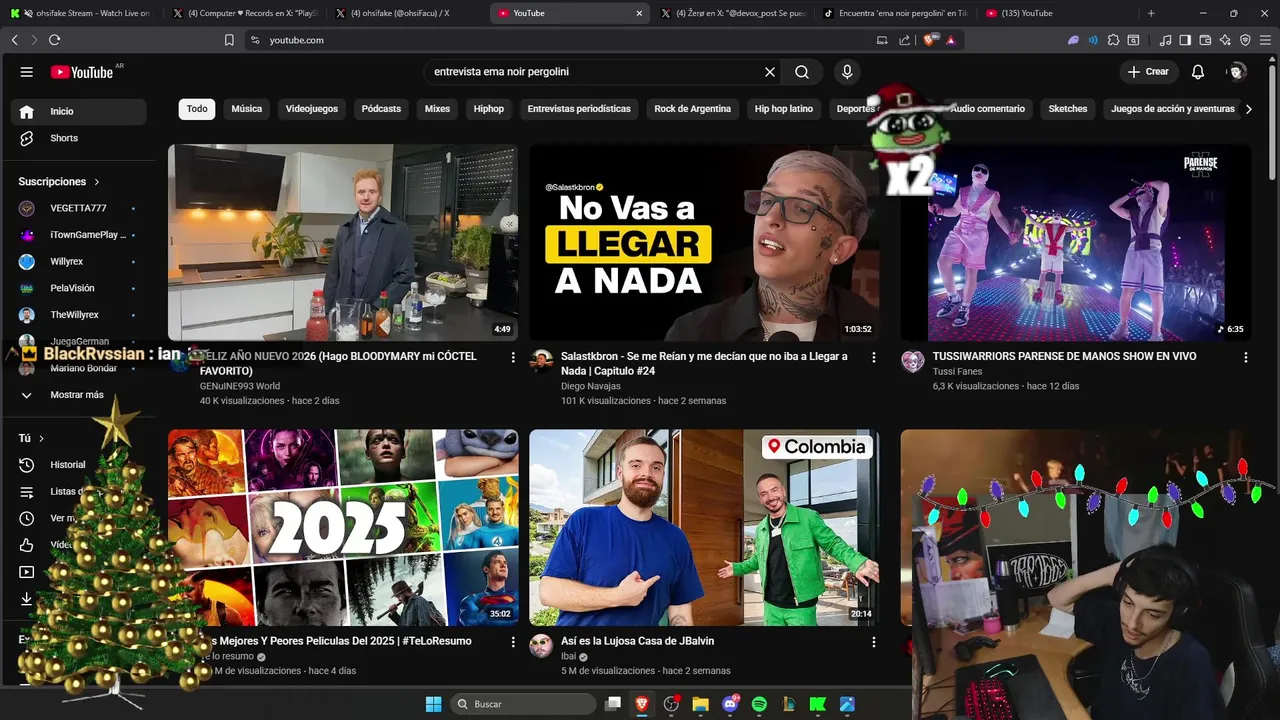The height and width of the screenshot is (720, 1280).
Task: Select the Videojuegos filter chip
Action: (x=312, y=109)
